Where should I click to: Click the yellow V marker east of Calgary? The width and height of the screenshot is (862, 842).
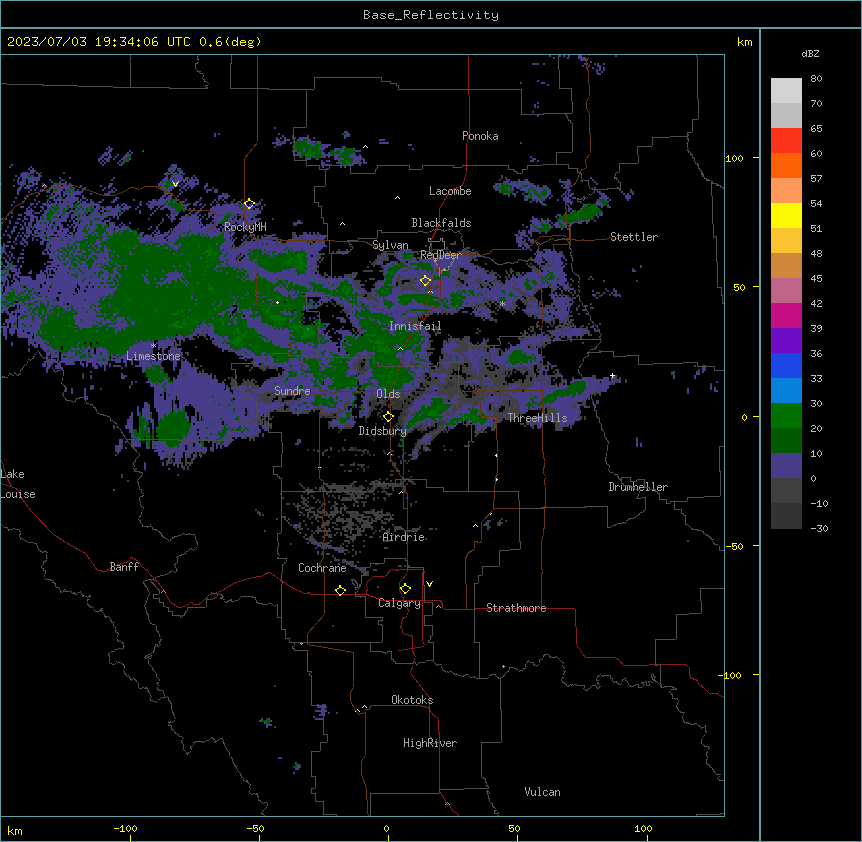(429, 584)
